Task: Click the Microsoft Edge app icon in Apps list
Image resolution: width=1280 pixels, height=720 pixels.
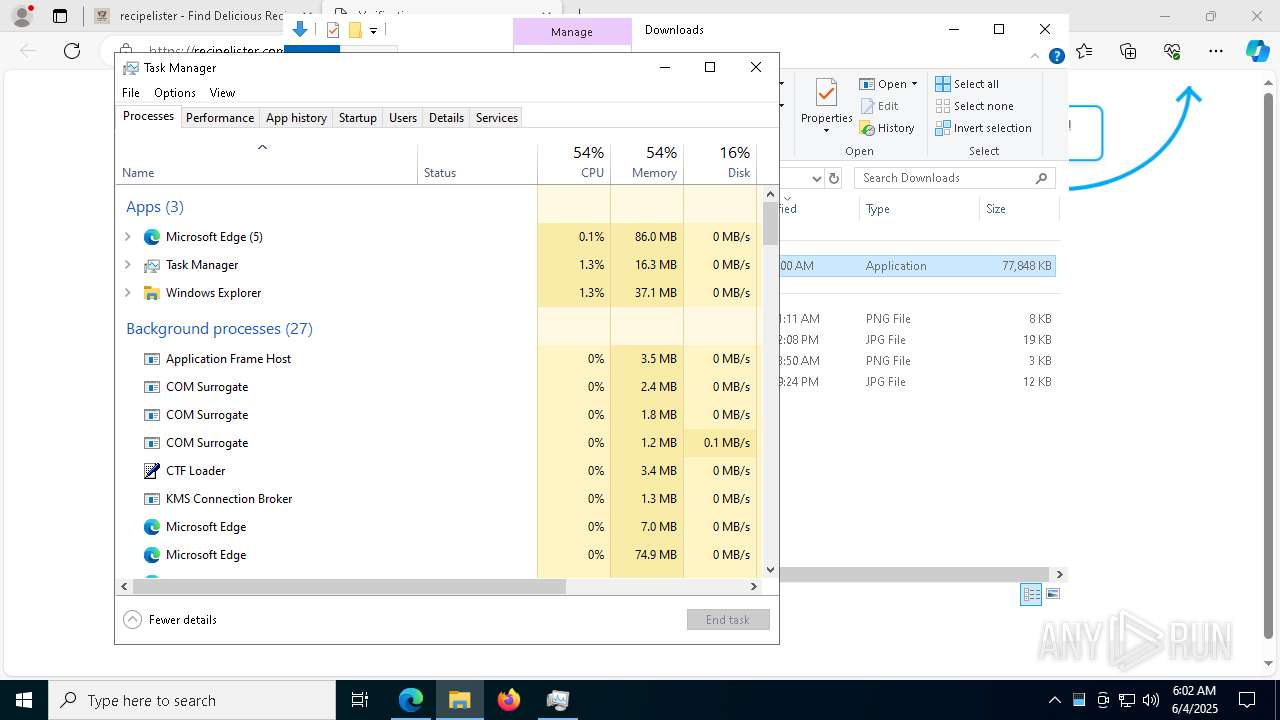Action: (x=152, y=237)
